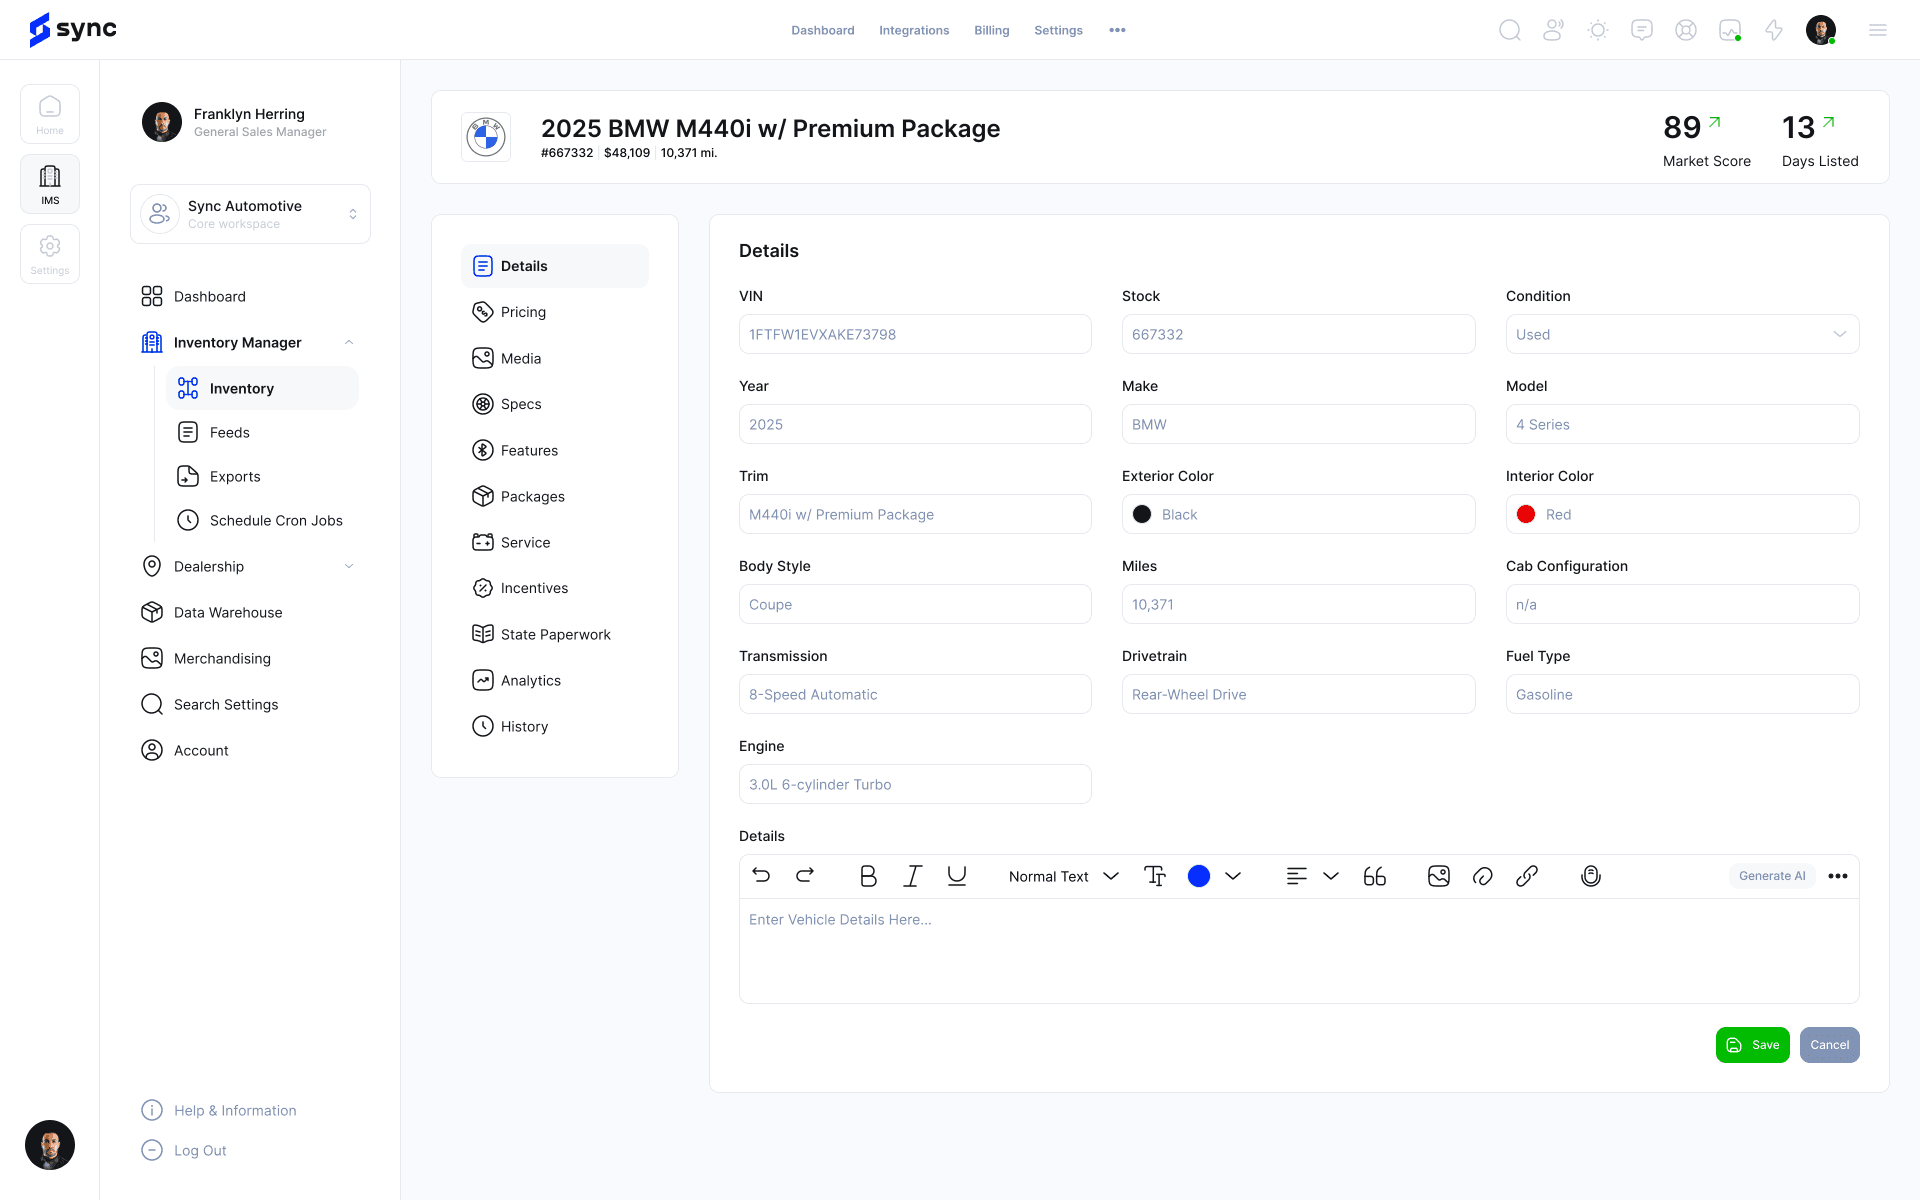Open the History tab
Image resolution: width=1920 pixels, height=1200 pixels.
555,726
